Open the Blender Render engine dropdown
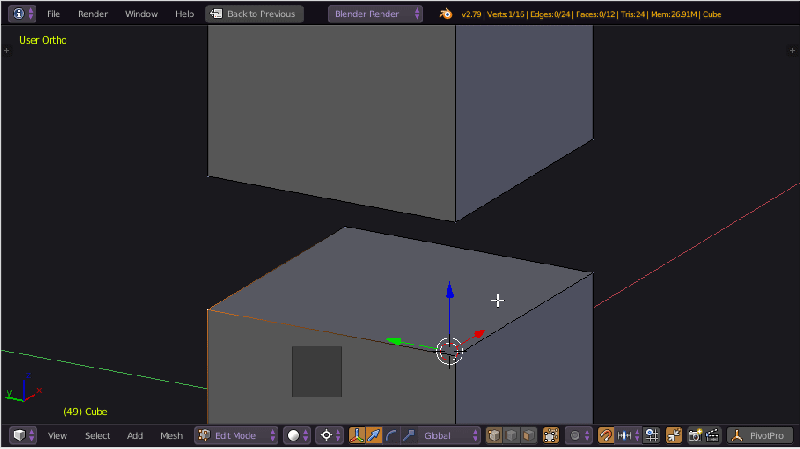This screenshot has width=800, height=449. (376, 14)
